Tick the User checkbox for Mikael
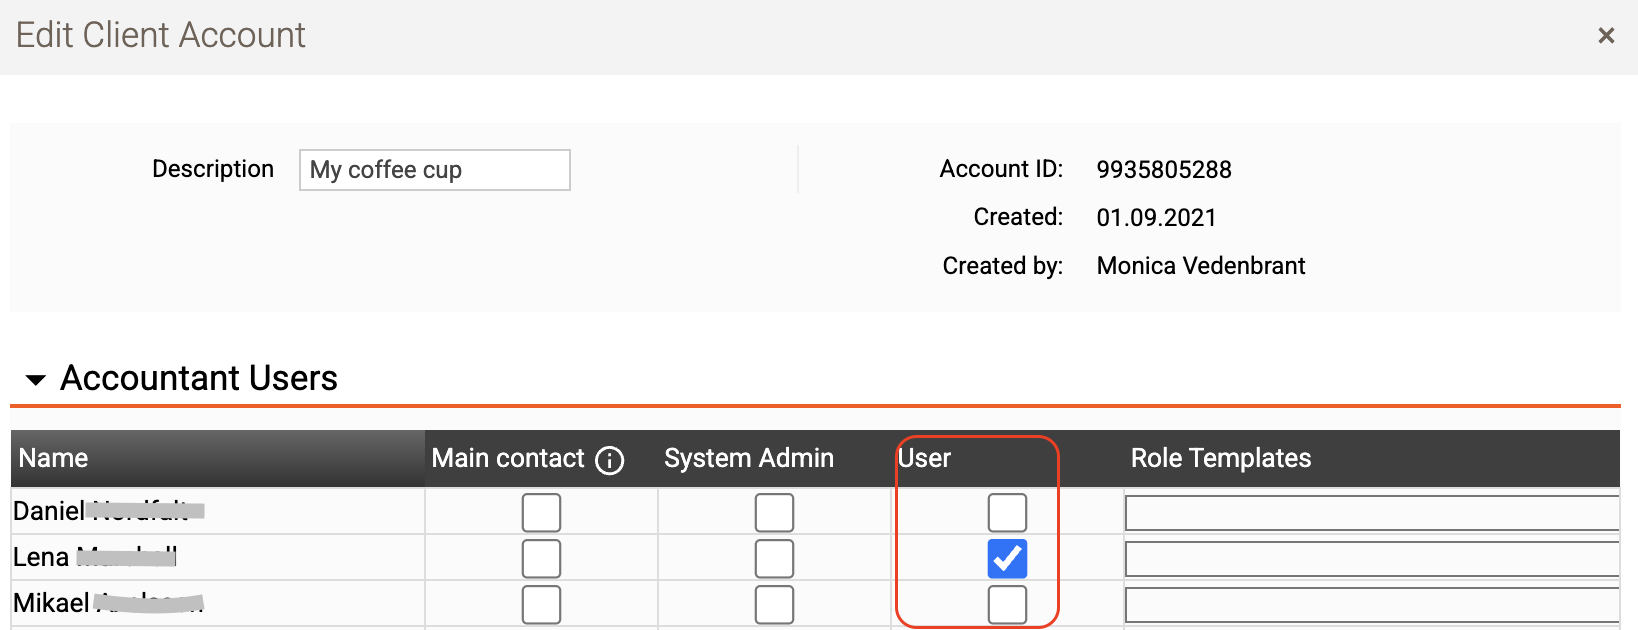Screen dimensions: 1638x630 point(1007,605)
